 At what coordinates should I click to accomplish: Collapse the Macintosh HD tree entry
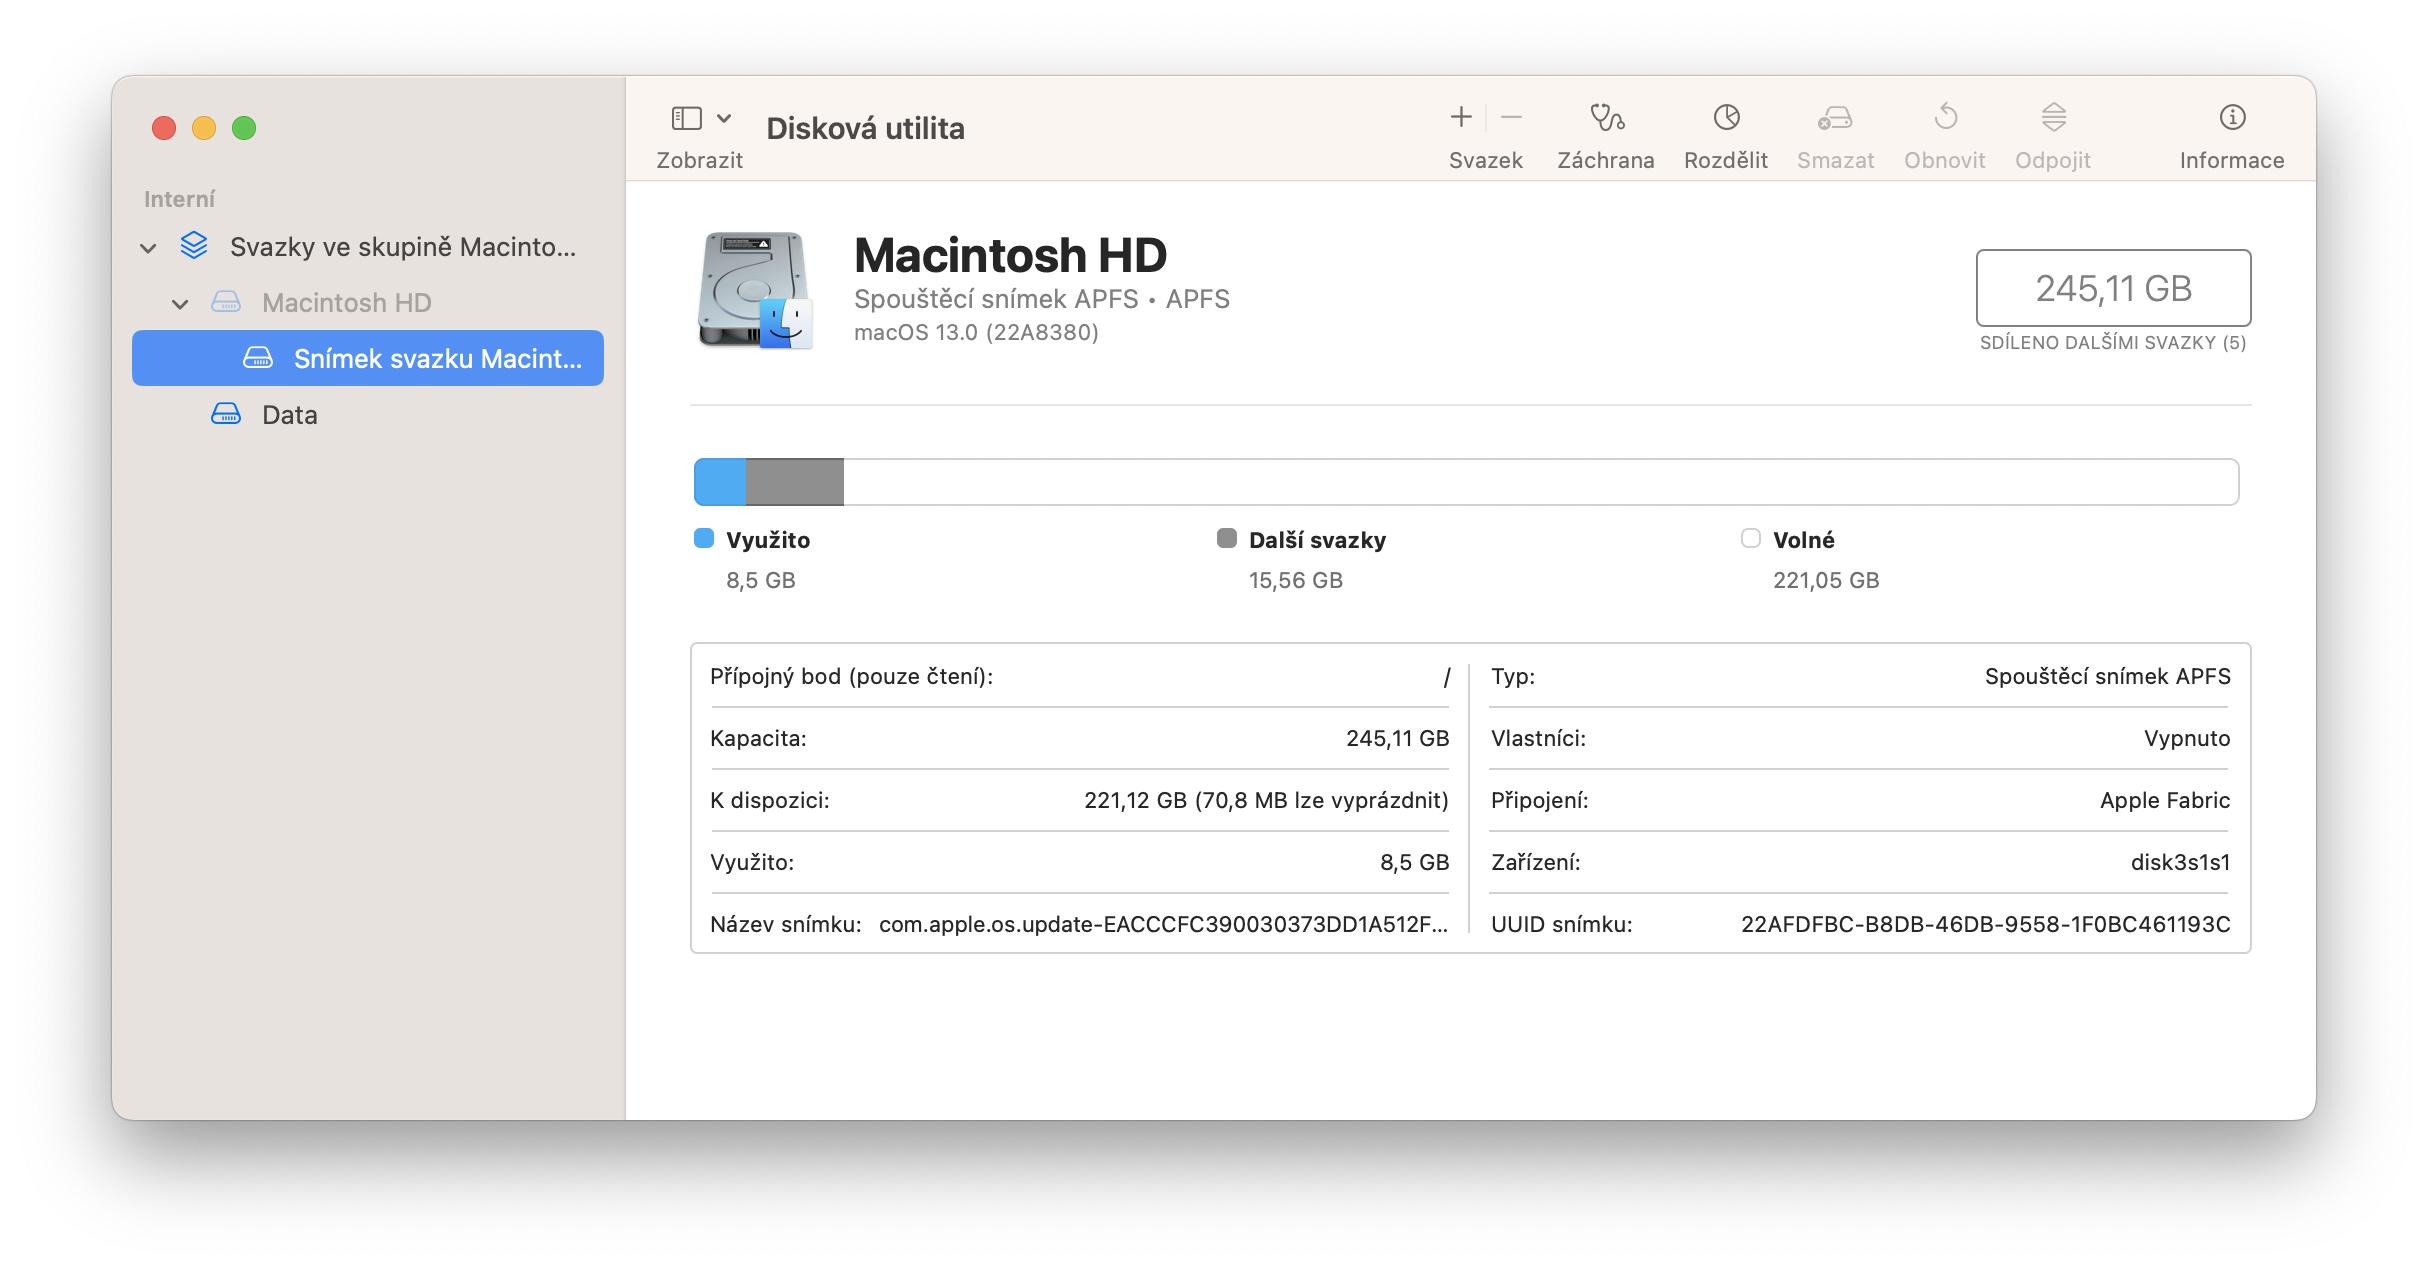click(180, 304)
